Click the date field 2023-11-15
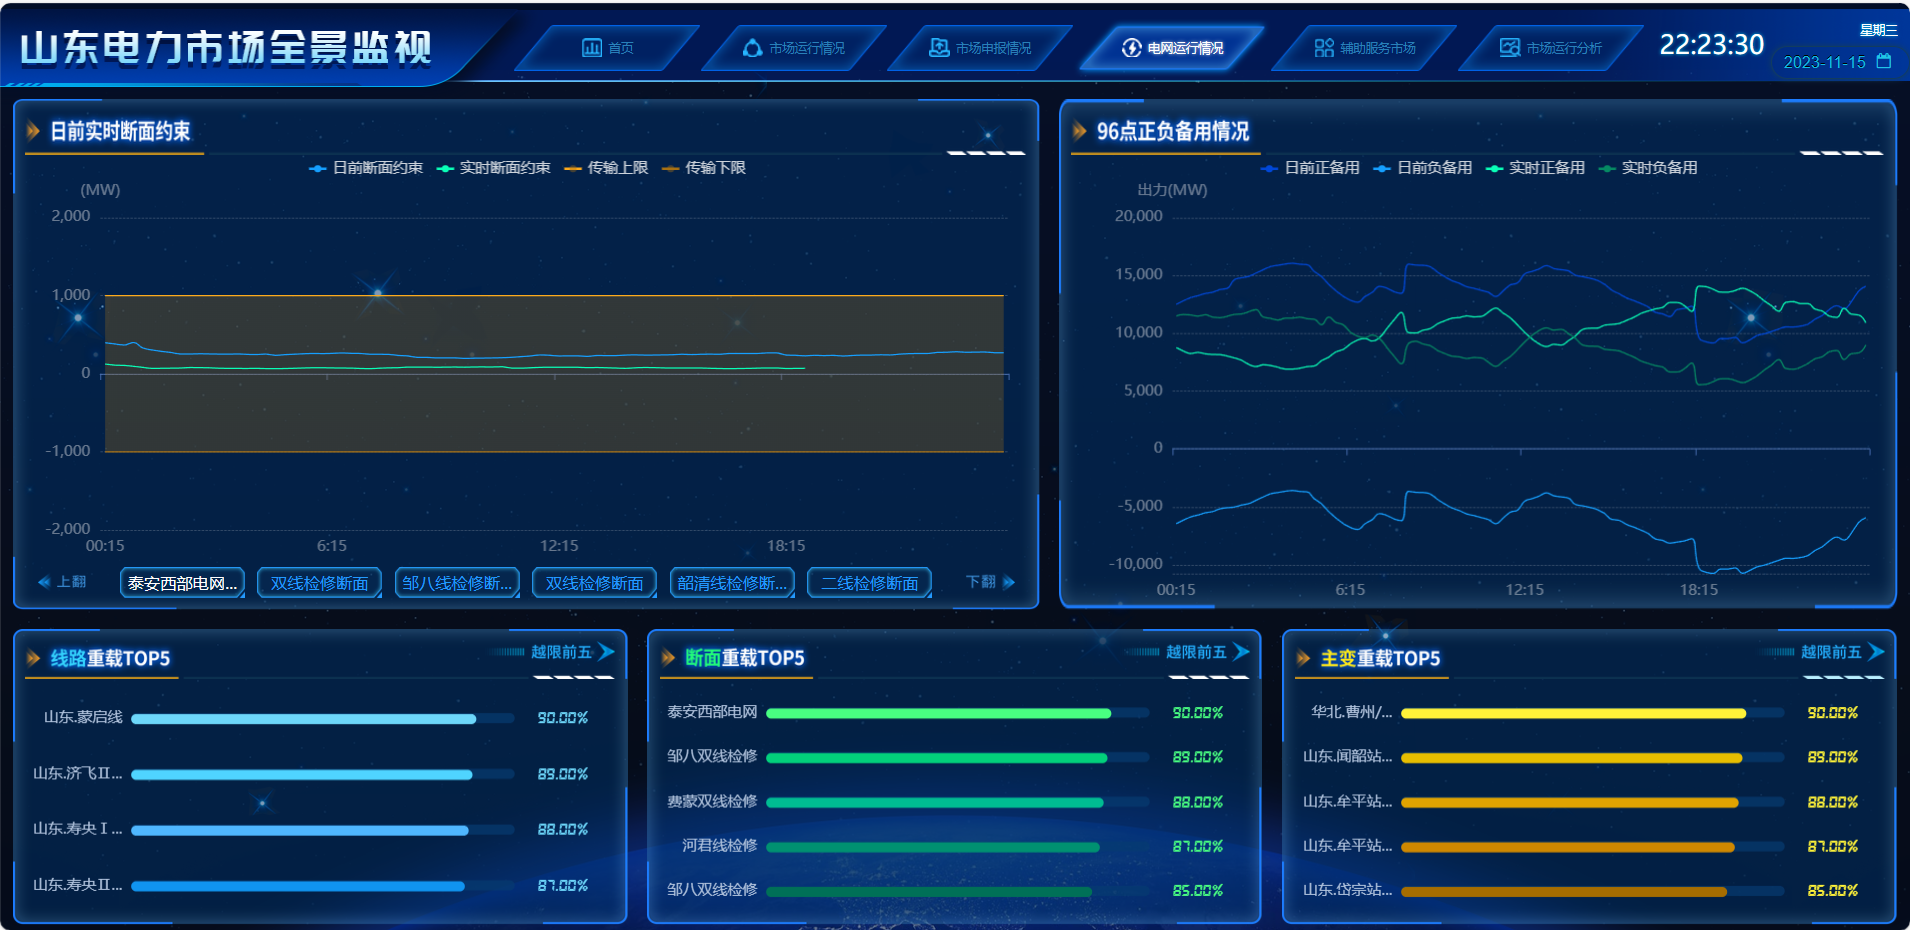This screenshot has height=930, width=1910. [1824, 62]
